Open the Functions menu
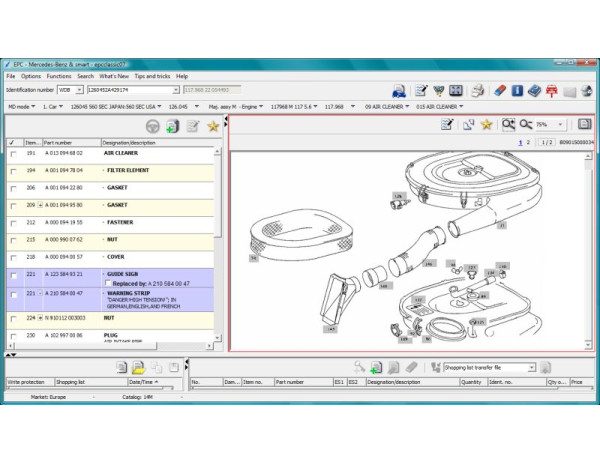The image size is (600, 463). [x=58, y=76]
